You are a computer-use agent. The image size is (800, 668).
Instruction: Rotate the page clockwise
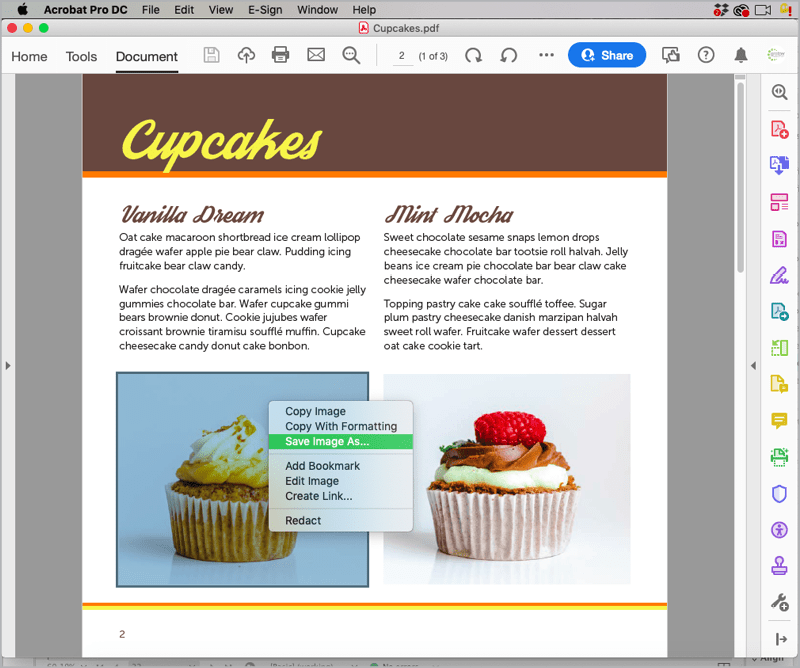coord(473,55)
